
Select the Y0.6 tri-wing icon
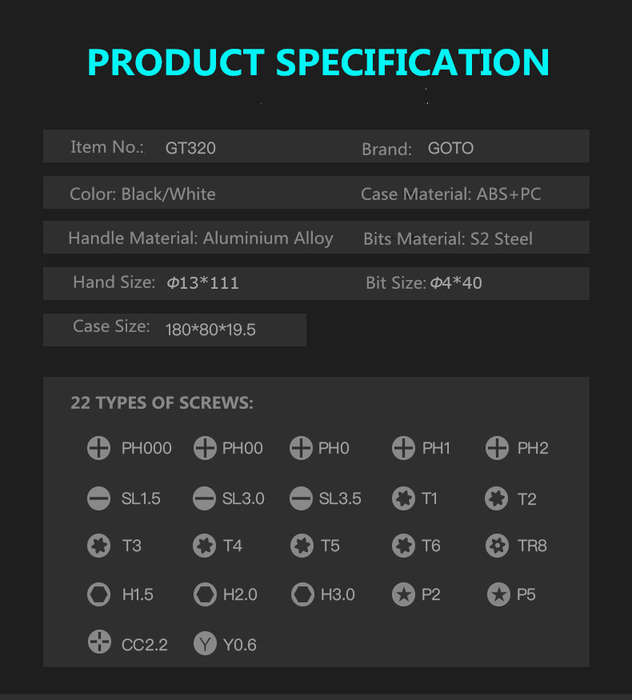205,643
